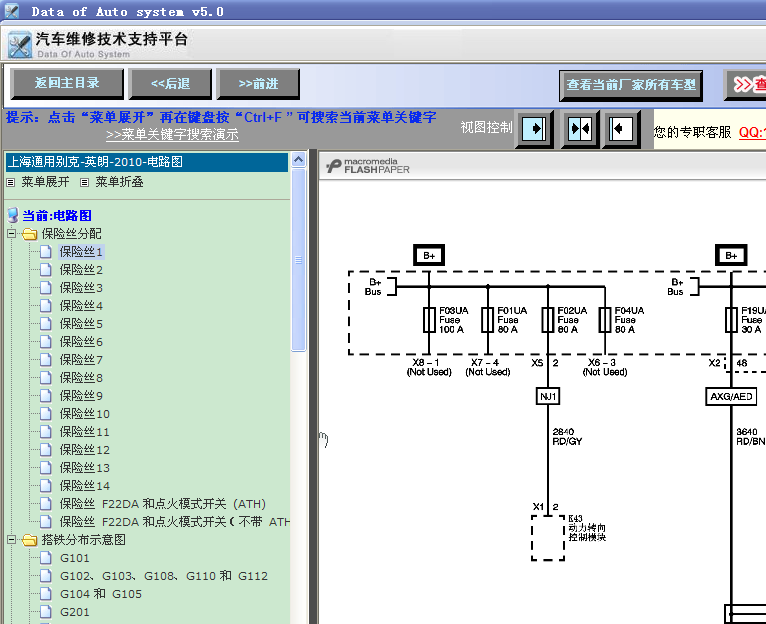Expand all menus with 菜单展开
The width and height of the screenshot is (766, 624).
(x=45, y=182)
